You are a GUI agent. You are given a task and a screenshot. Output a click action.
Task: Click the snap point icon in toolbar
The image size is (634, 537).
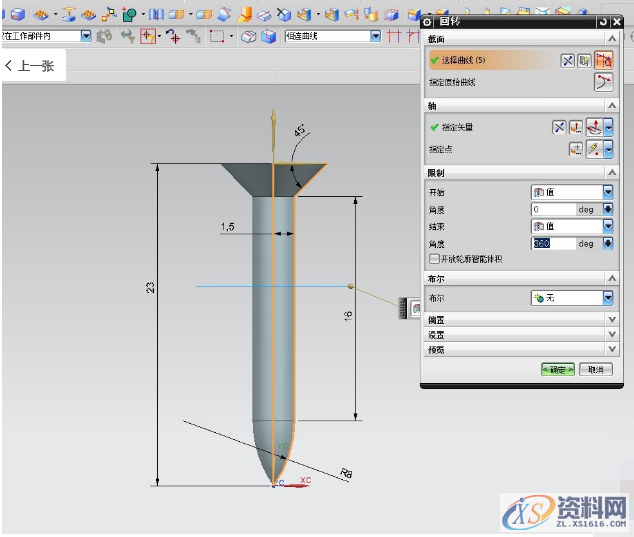(x=148, y=36)
